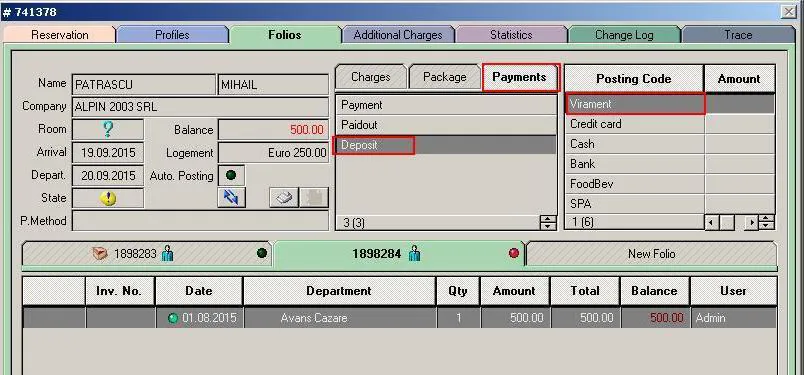Select Paidout in the payments list
This screenshot has width=804, height=375.
[446, 125]
